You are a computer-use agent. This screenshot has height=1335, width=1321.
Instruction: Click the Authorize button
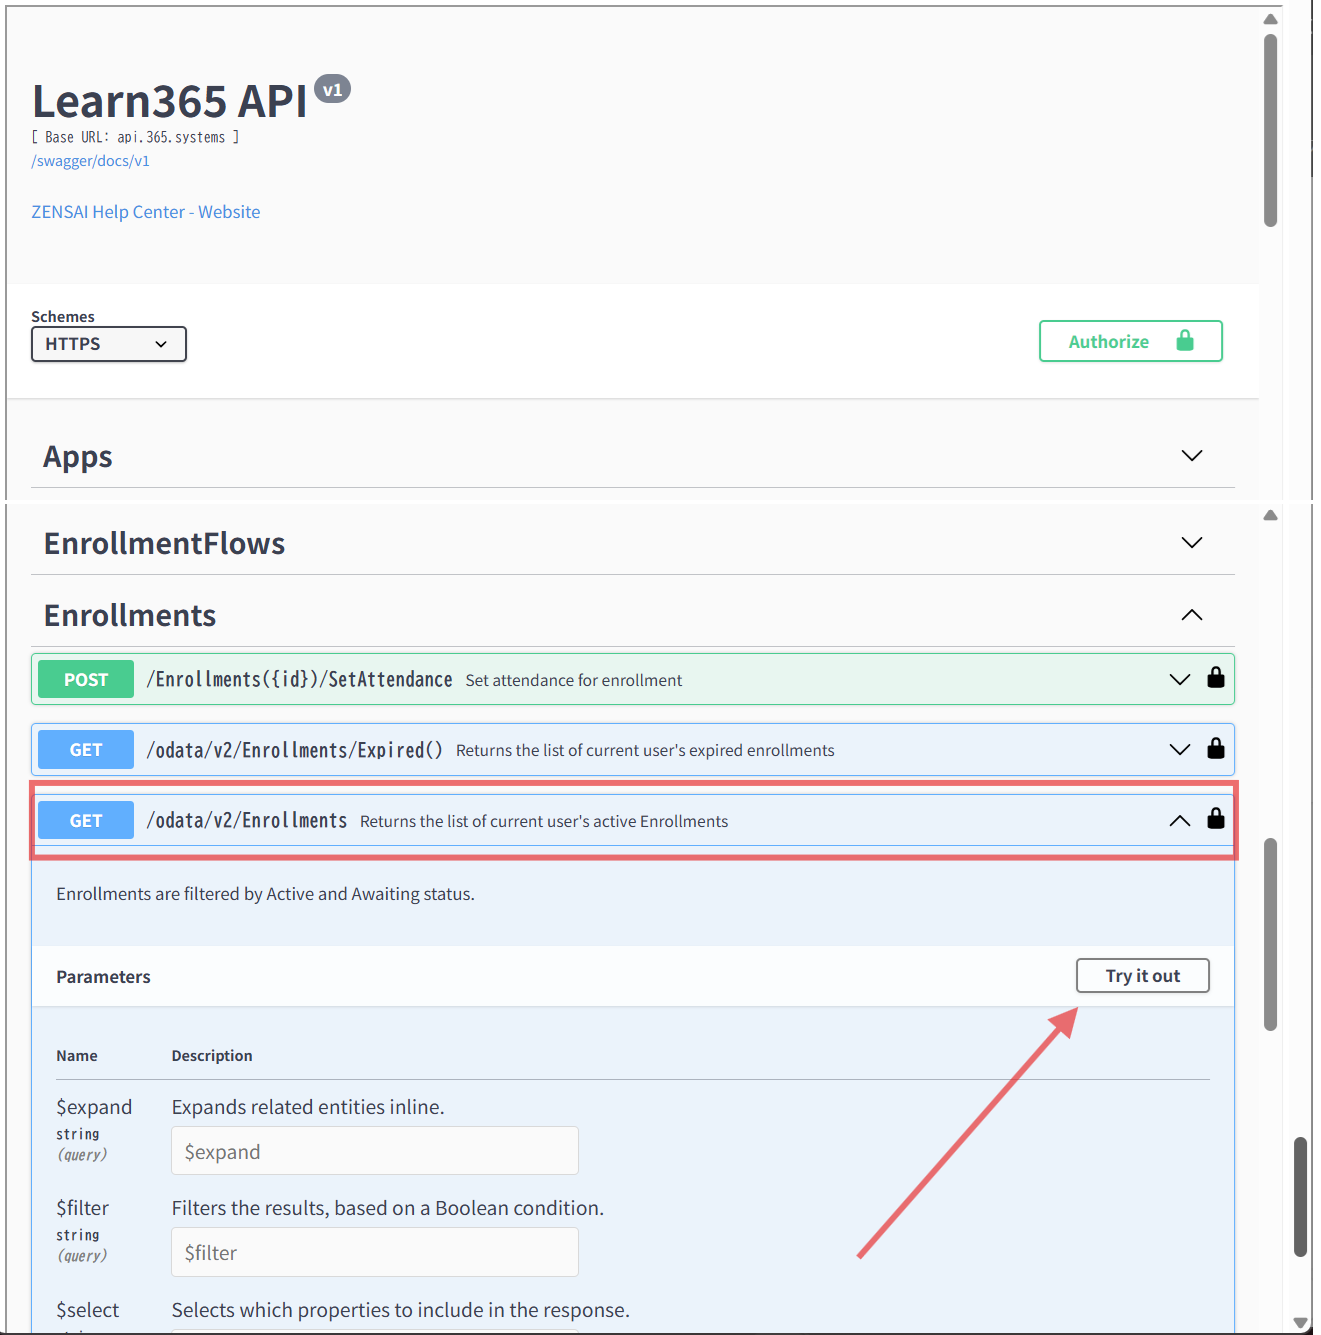click(1131, 341)
